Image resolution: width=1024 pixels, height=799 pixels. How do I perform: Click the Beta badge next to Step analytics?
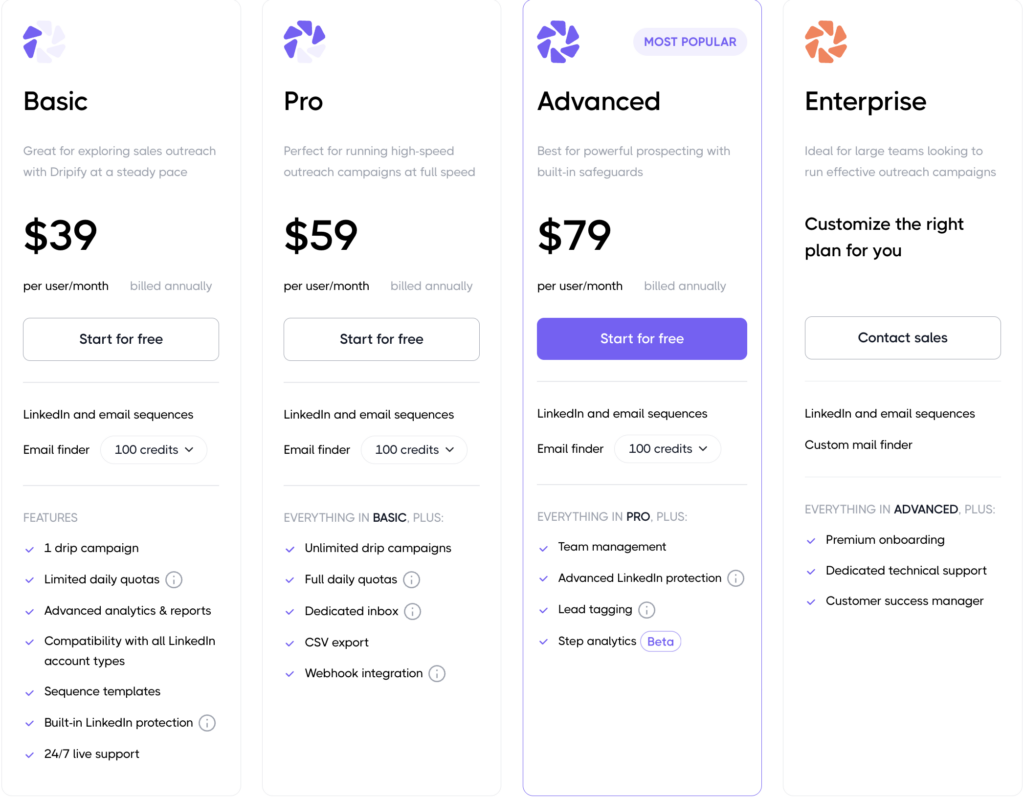tap(660, 641)
